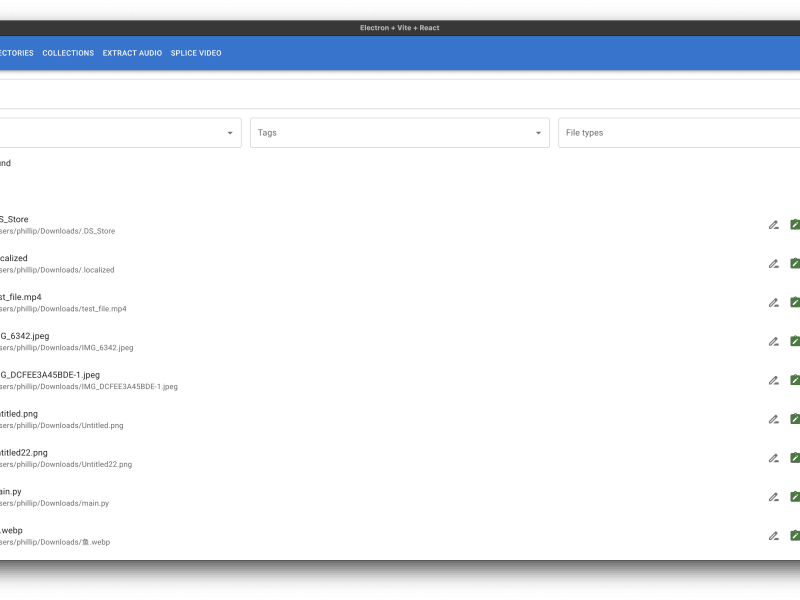
Task: Edit the .webp file with the pencil icon
Action: click(x=773, y=536)
